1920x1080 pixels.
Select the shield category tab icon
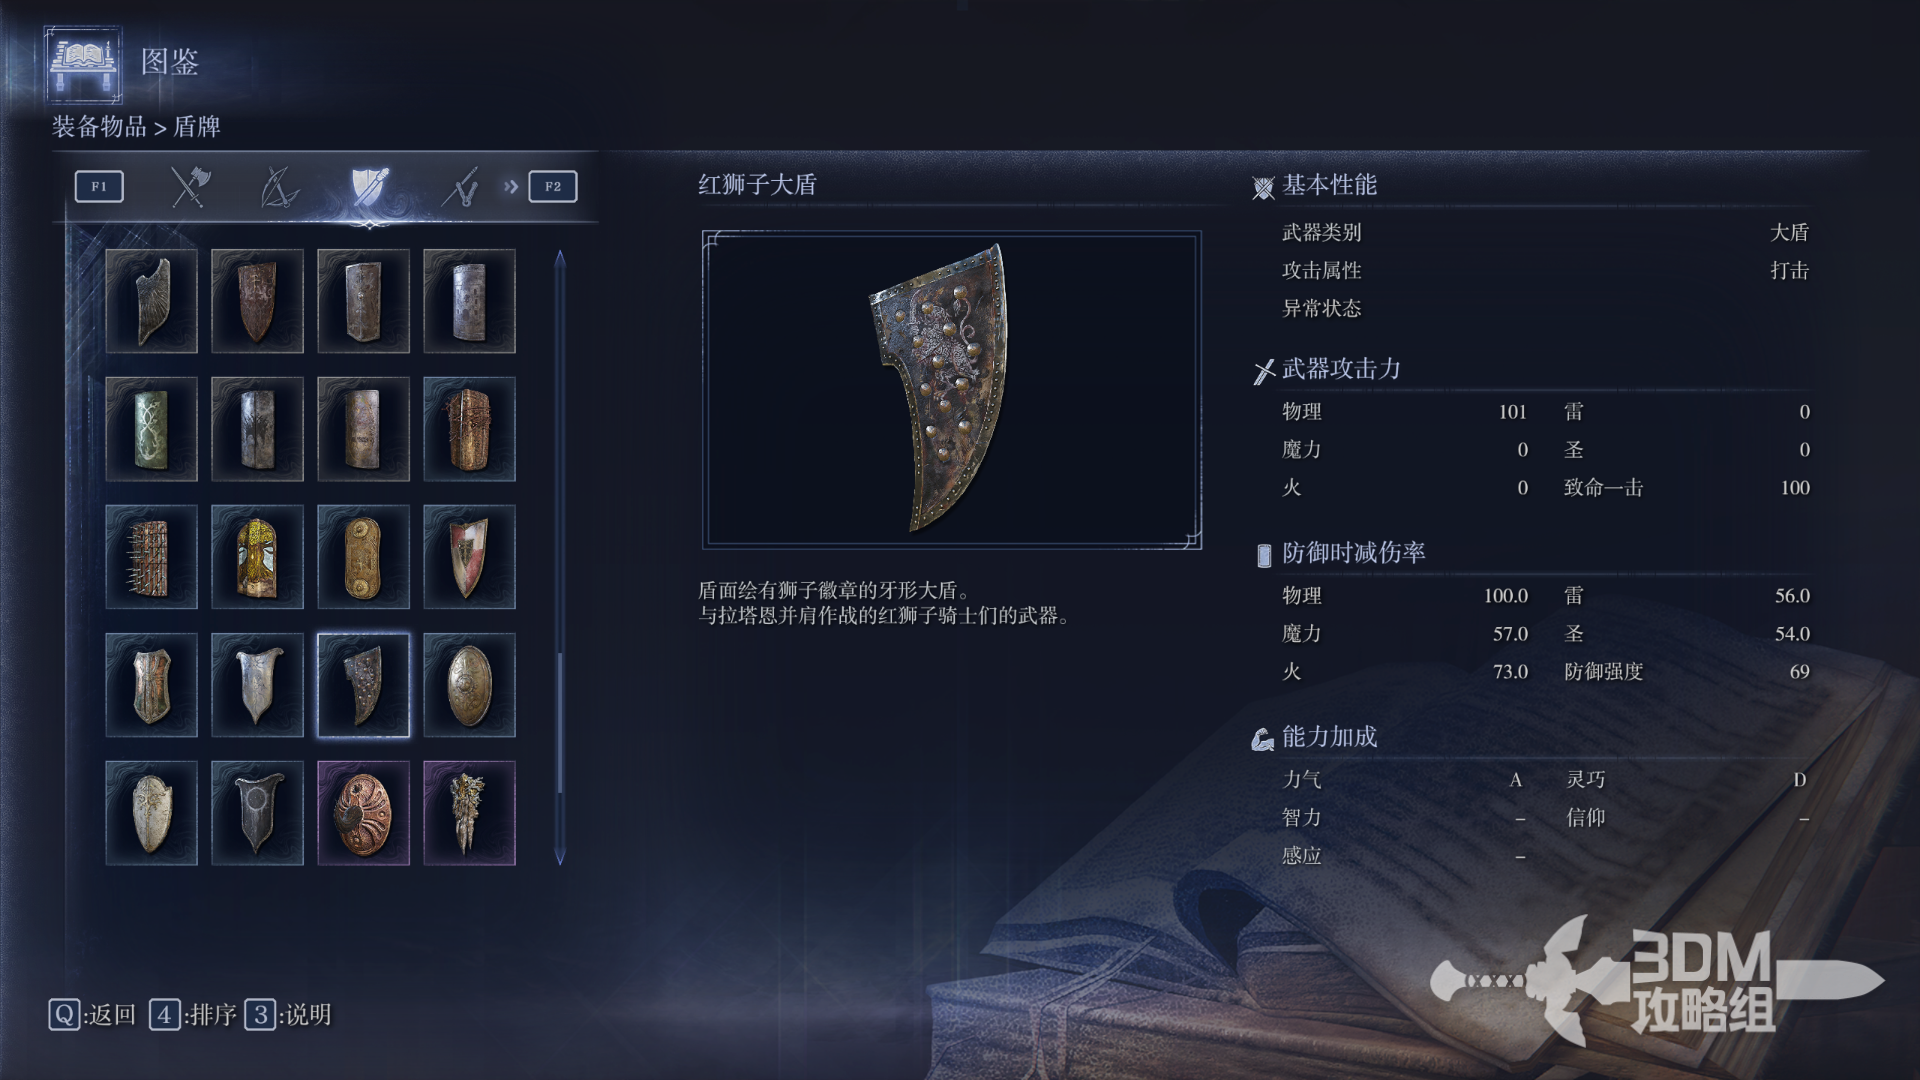point(369,187)
